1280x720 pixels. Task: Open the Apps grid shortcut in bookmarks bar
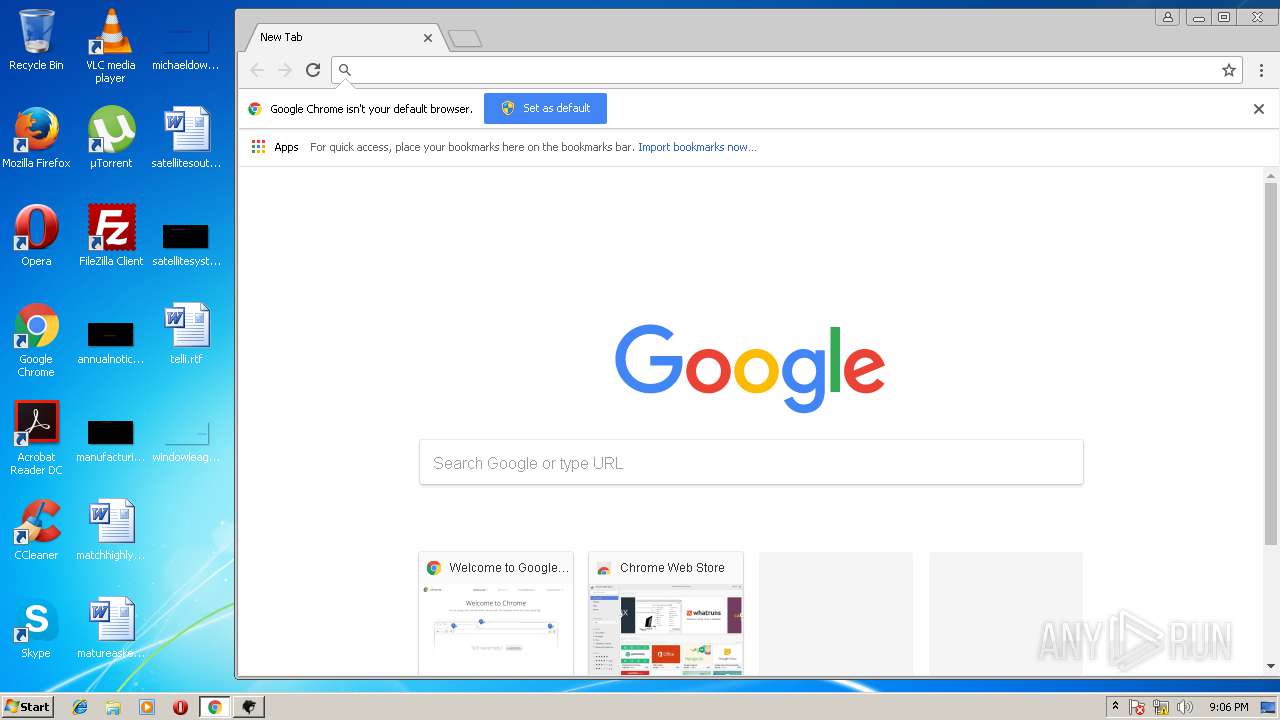tap(275, 147)
